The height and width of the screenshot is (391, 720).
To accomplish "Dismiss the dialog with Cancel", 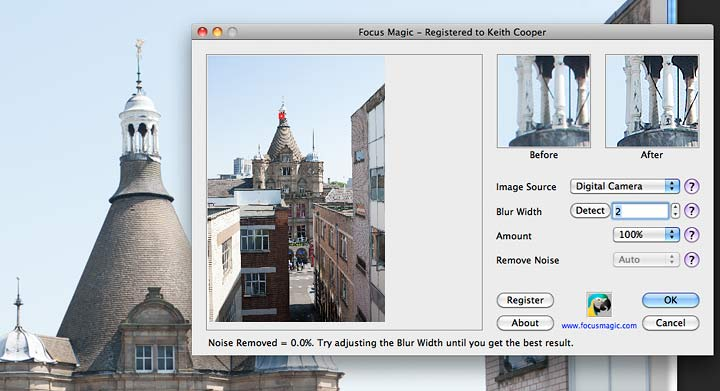I will [x=670, y=323].
